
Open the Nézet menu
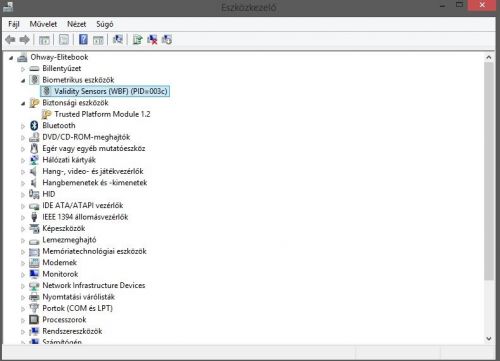point(77,24)
